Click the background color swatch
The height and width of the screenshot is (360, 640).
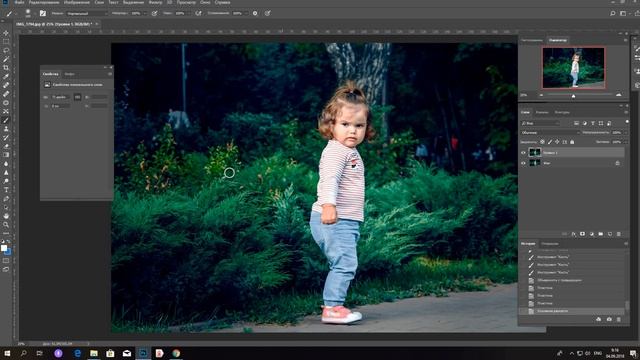click(8, 251)
